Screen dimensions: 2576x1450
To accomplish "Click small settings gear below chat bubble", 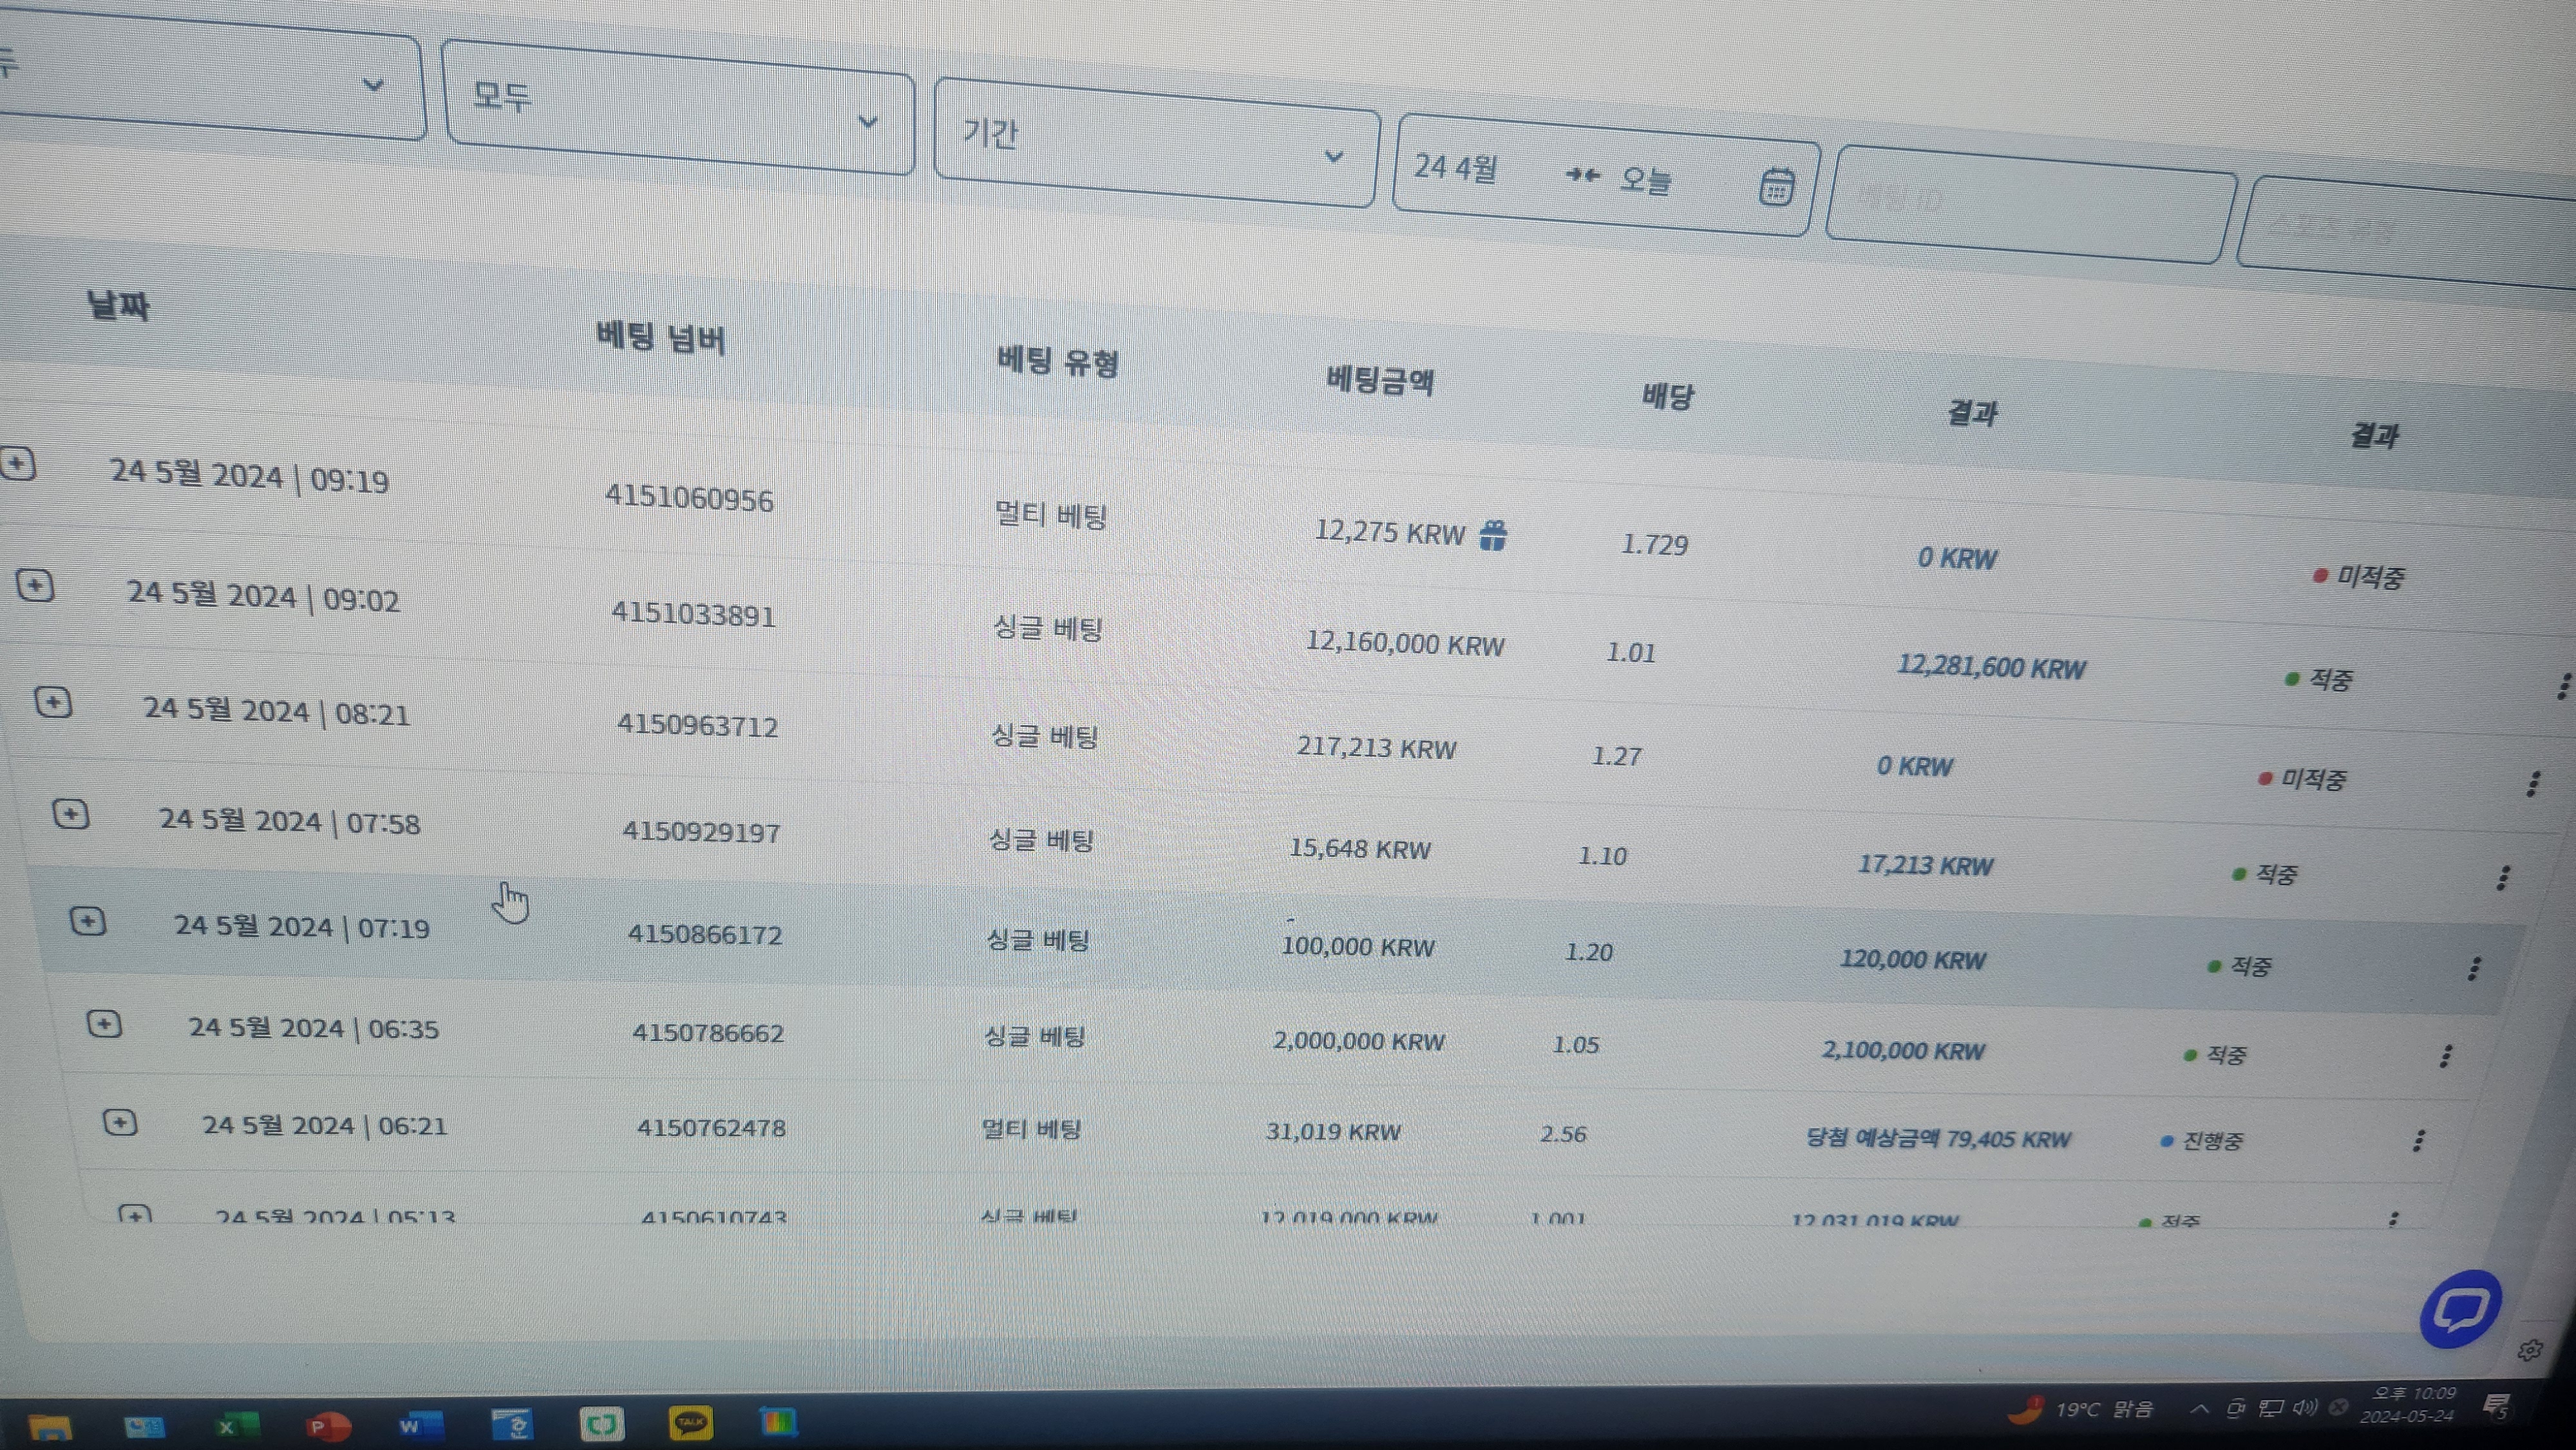I will (2529, 1351).
